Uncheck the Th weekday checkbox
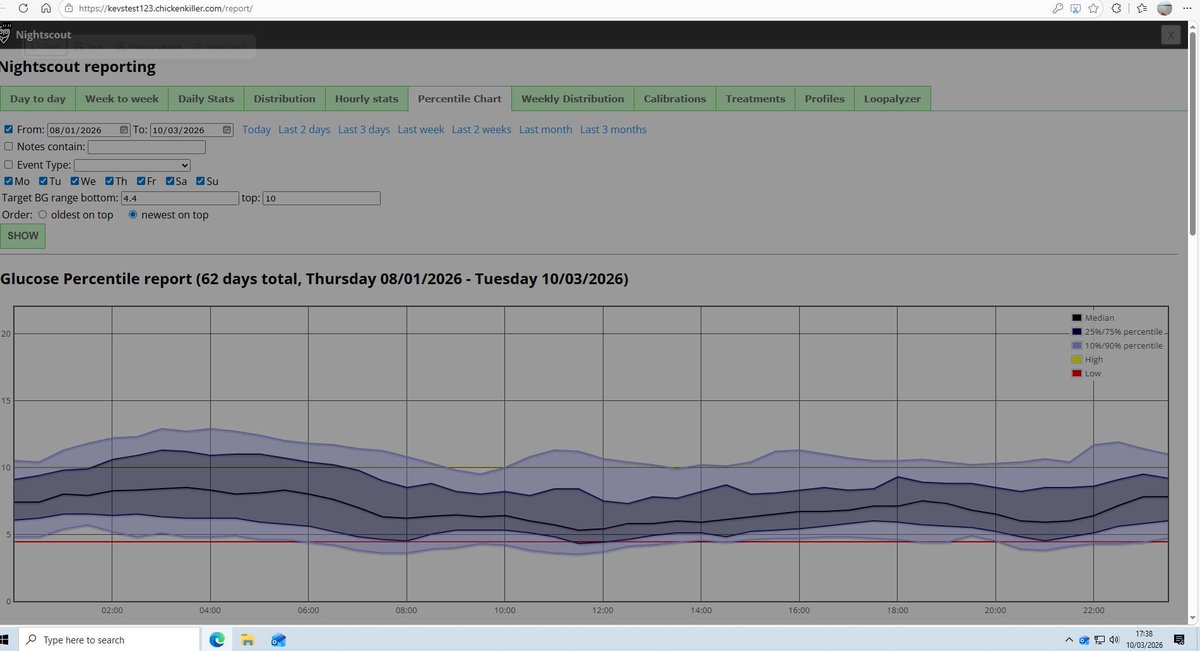This screenshot has height=651, width=1200. coord(109,181)
